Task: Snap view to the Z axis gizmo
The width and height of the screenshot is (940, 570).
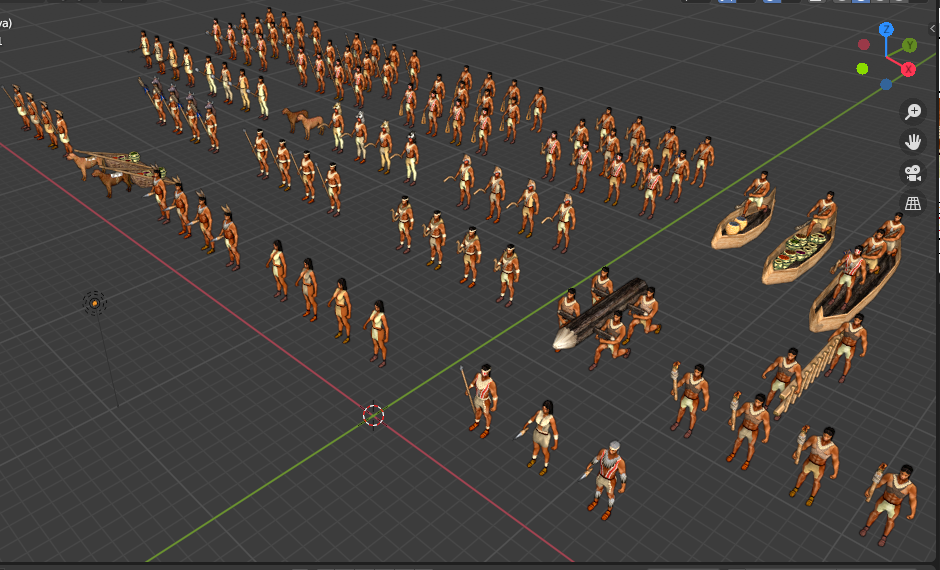Action: point(886,29)
